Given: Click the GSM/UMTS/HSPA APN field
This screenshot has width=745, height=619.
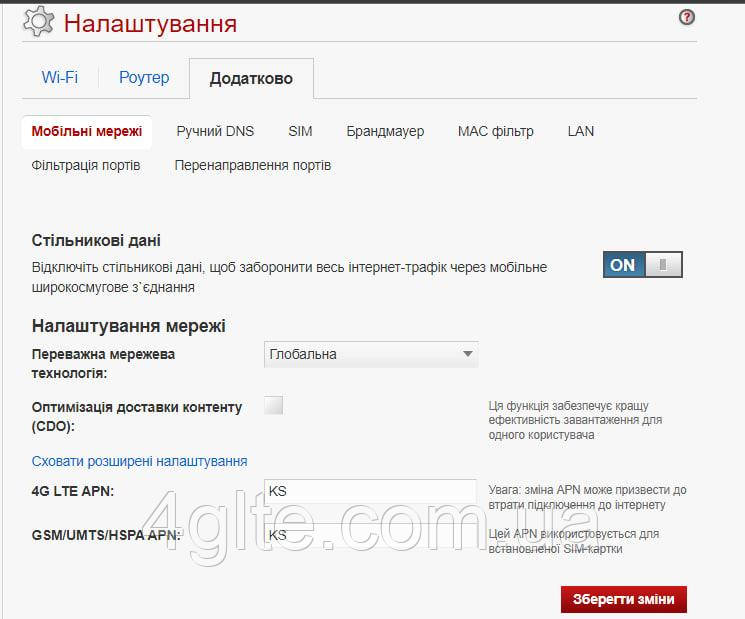Looking at the screenshot, I should click(371, 535).
